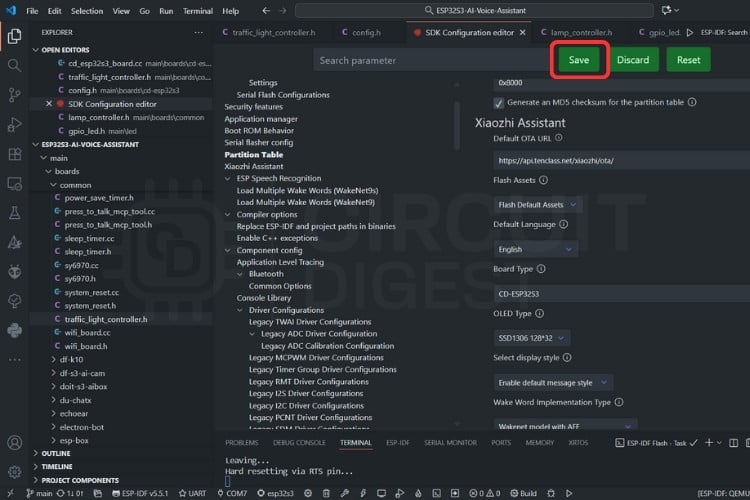Screen dimensions: 750x500
Task: Go back using the navigation arrow
Action: (266, 11)
